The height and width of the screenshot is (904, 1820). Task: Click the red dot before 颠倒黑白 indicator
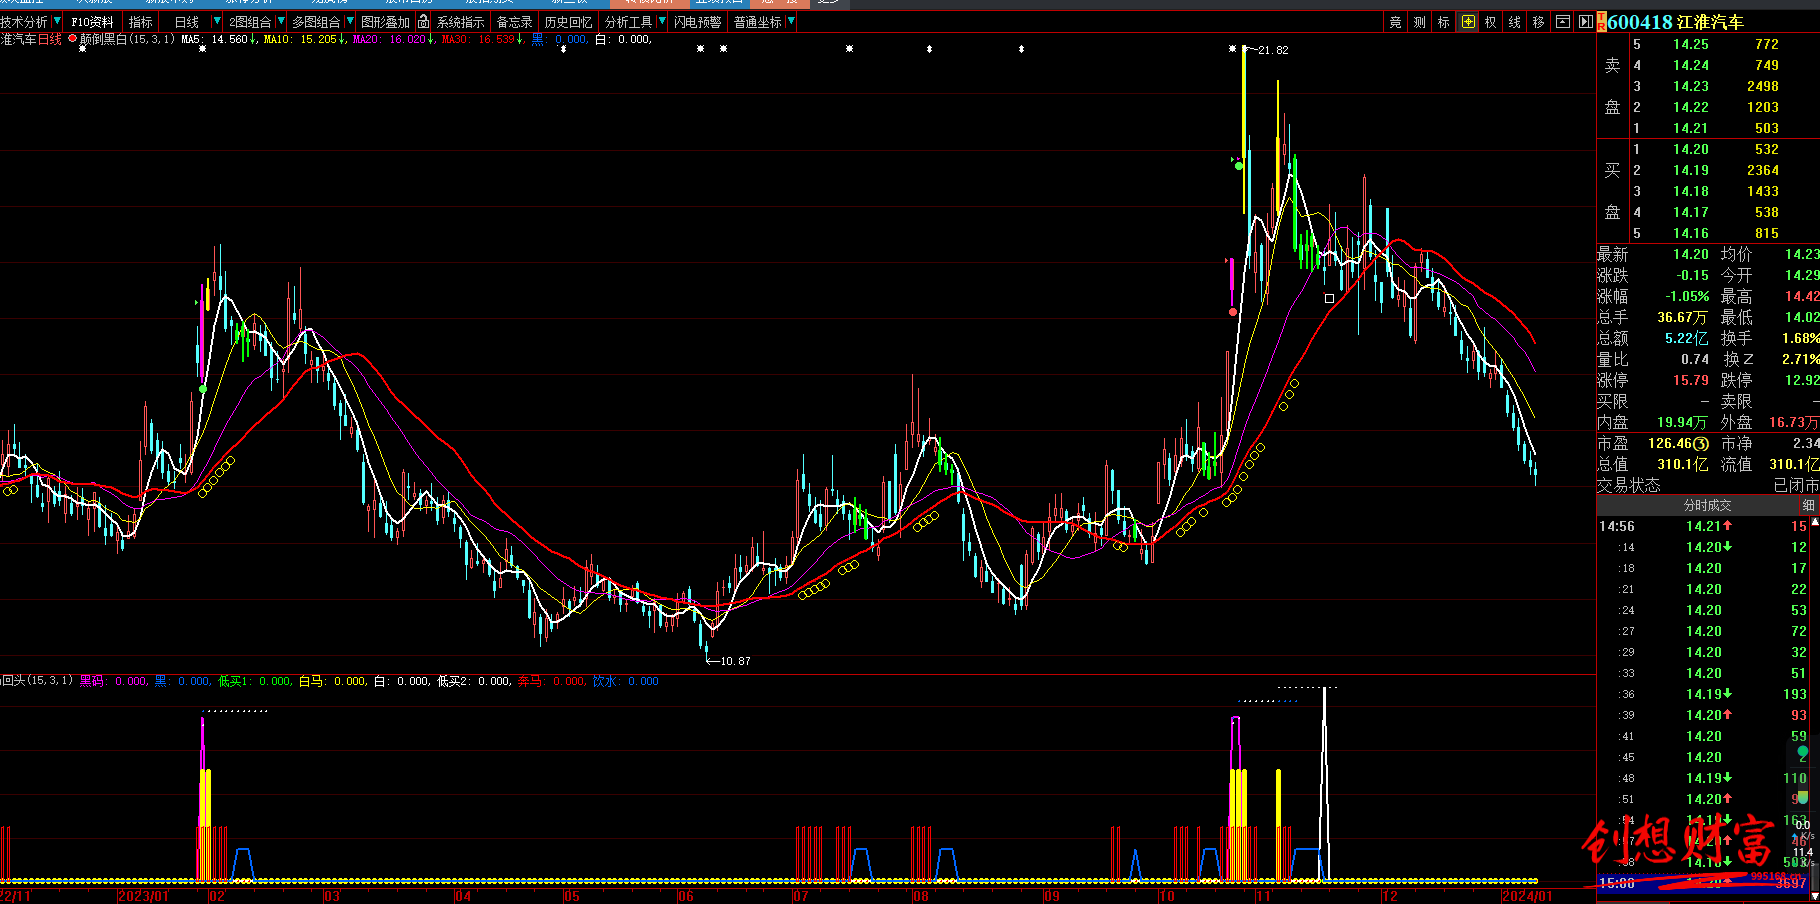(x=72, y=39)
